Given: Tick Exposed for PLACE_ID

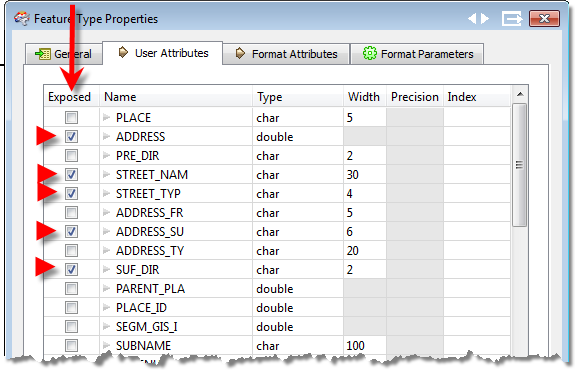Looking at the screenshot, I should tap(72, 308).
